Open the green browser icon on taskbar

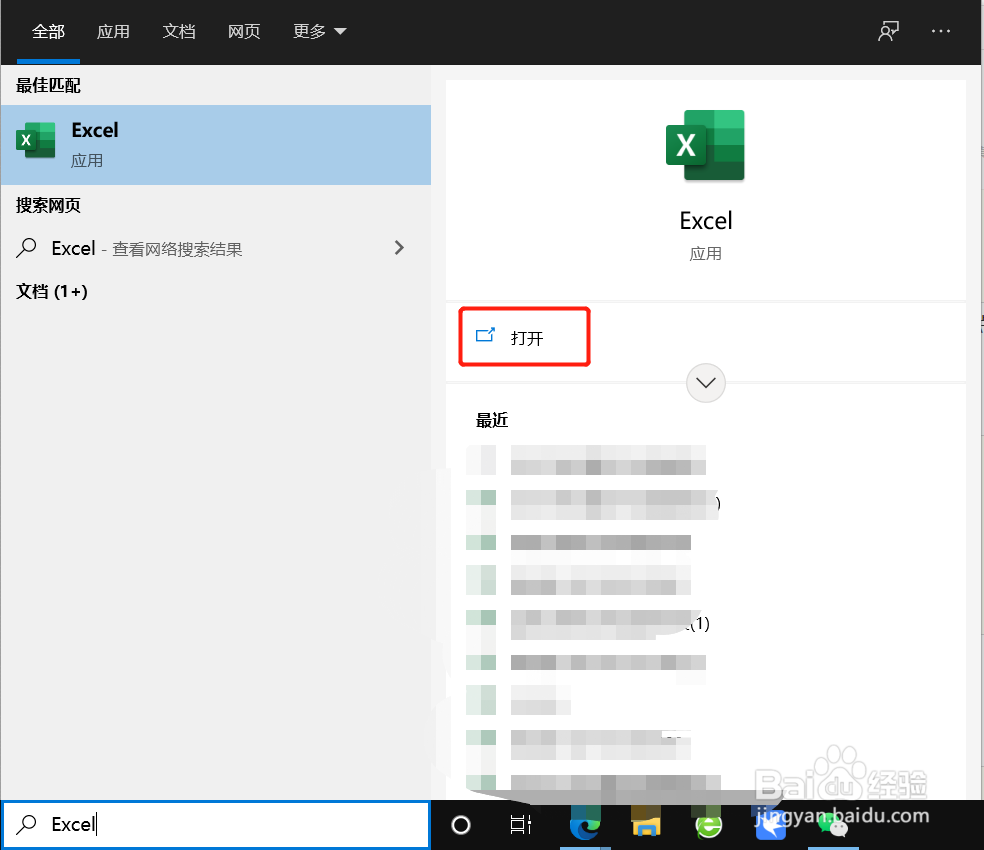709,825
